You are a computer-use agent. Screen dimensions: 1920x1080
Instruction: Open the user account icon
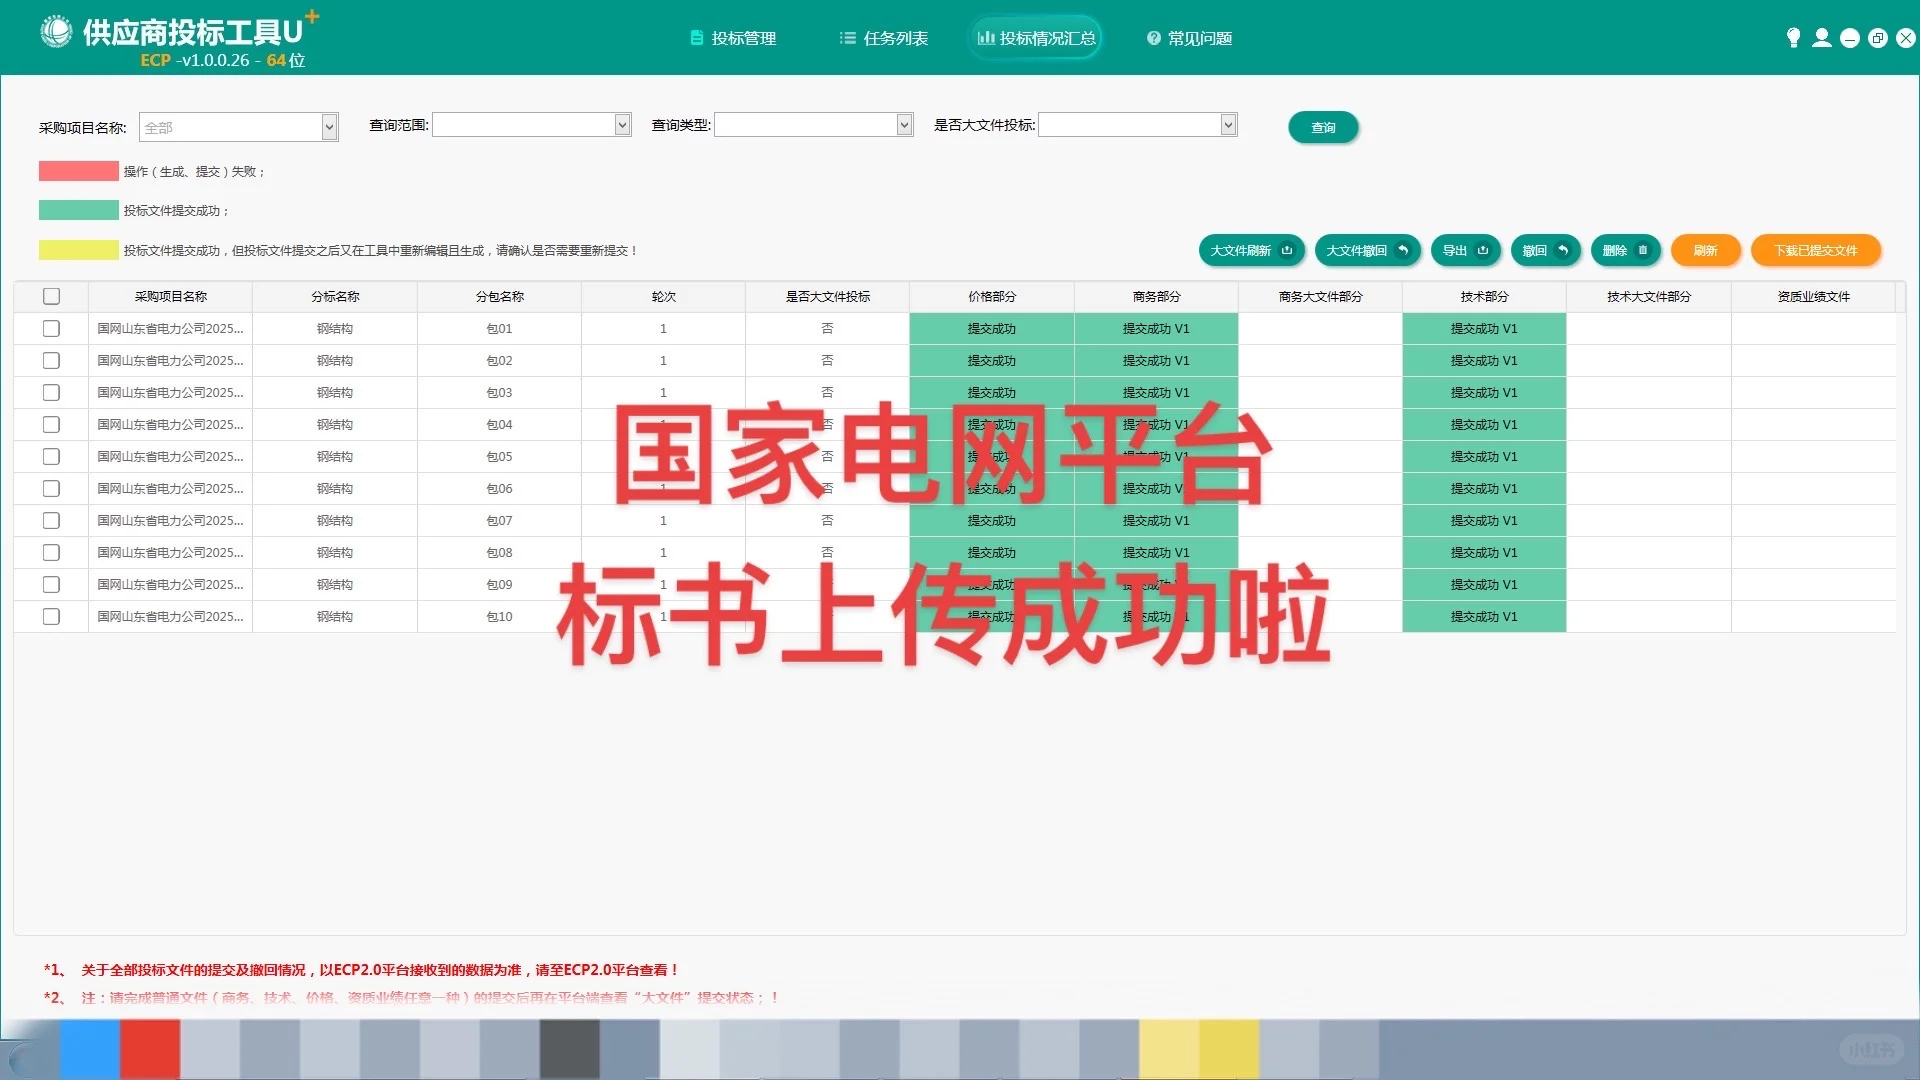[x=1822, y=37]
